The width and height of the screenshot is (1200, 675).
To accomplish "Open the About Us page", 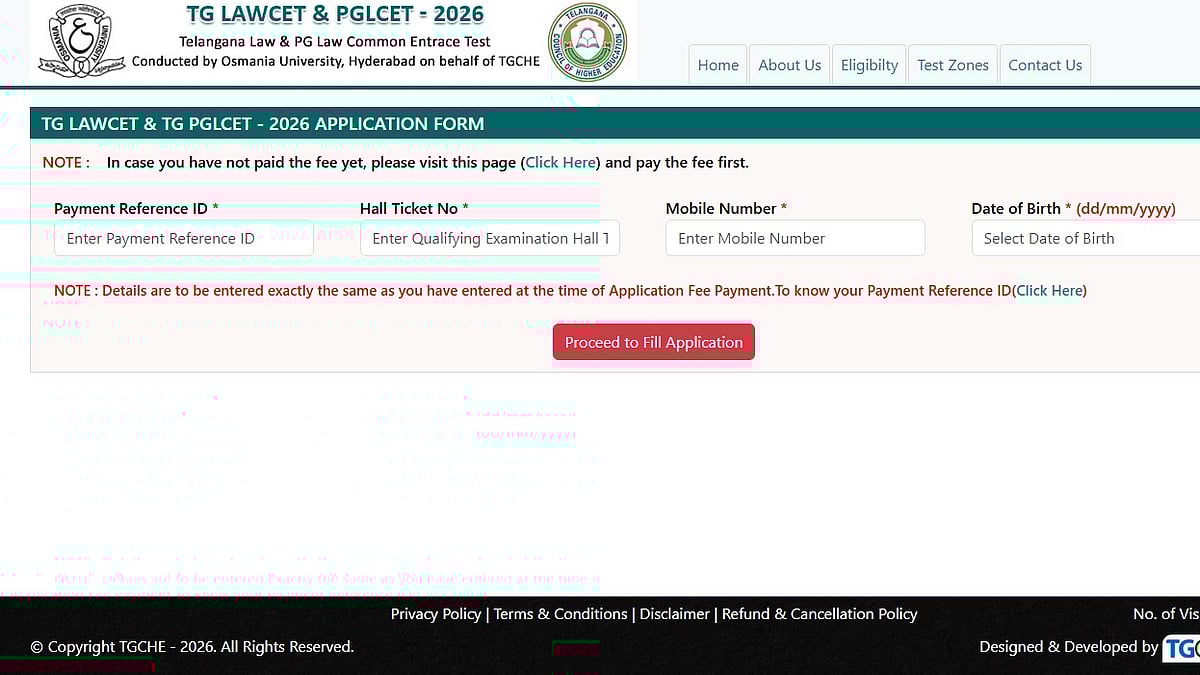I will point(789,64).
